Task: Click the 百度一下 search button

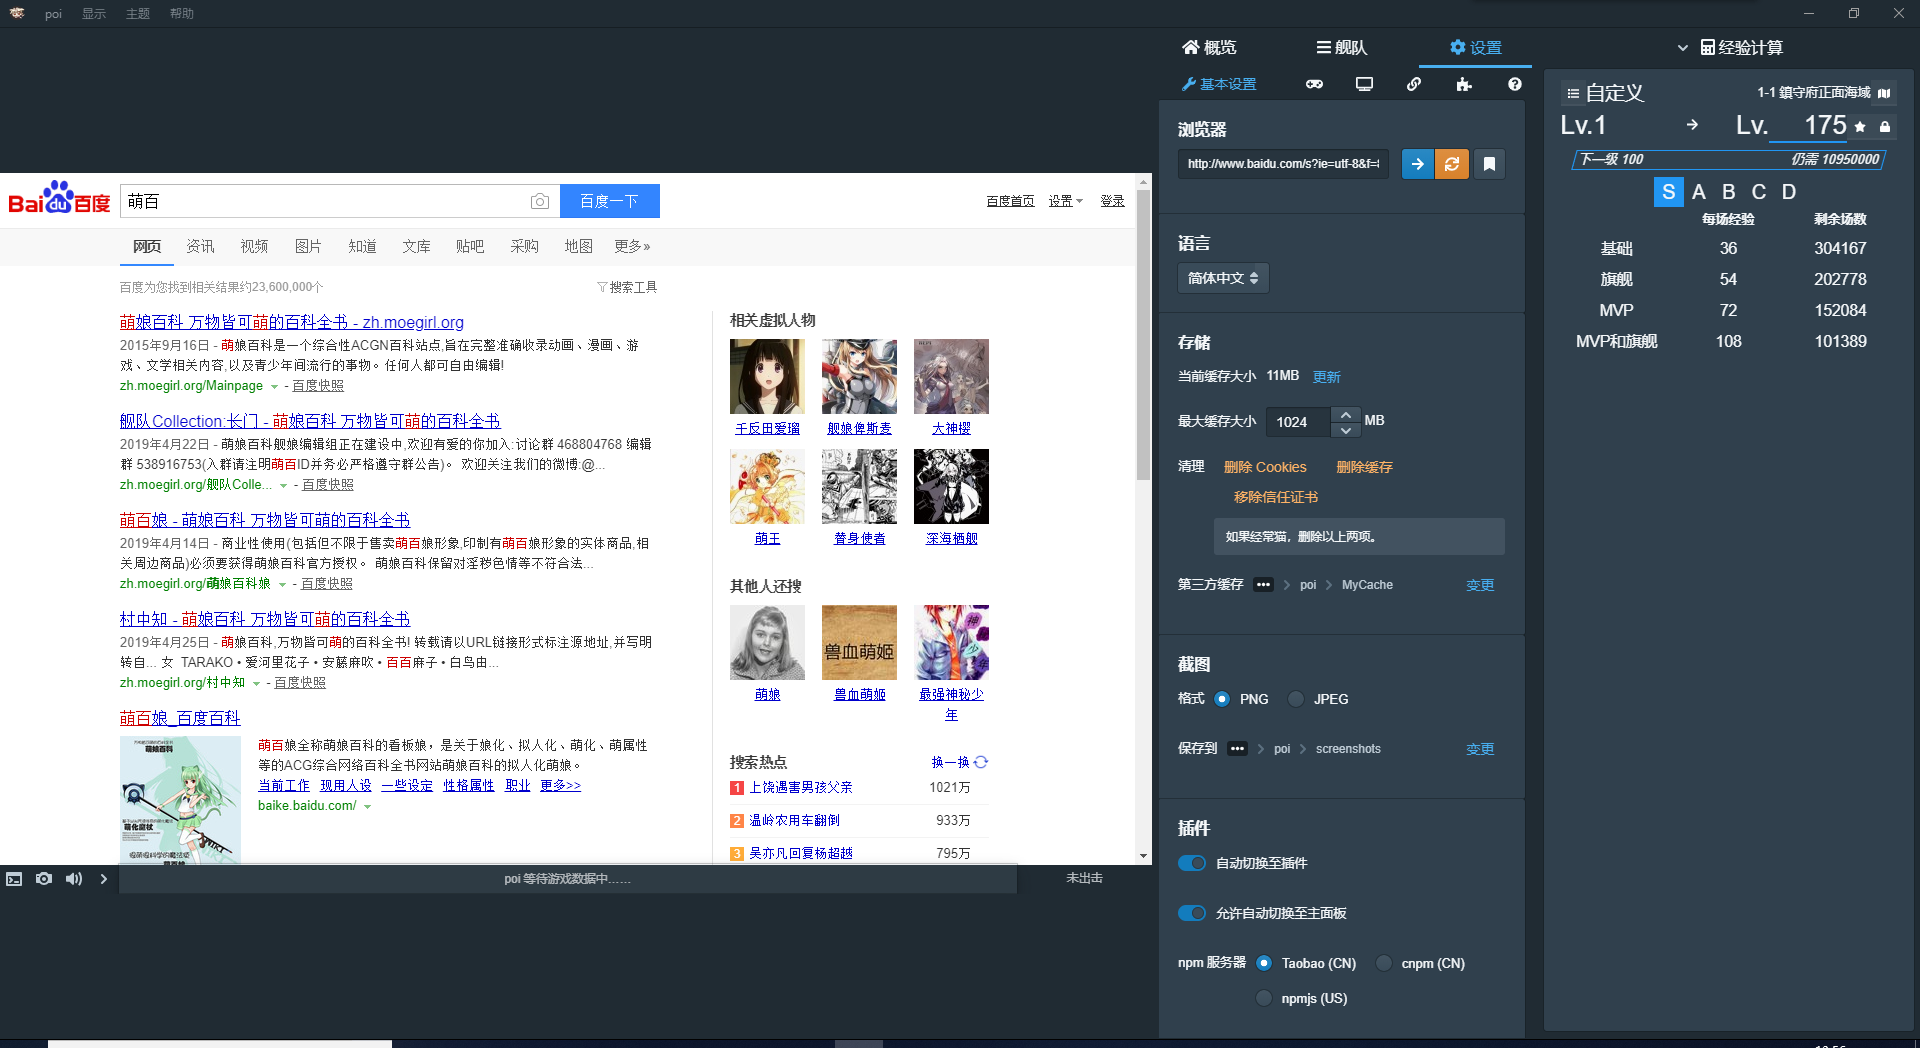Action: [609, 200]
